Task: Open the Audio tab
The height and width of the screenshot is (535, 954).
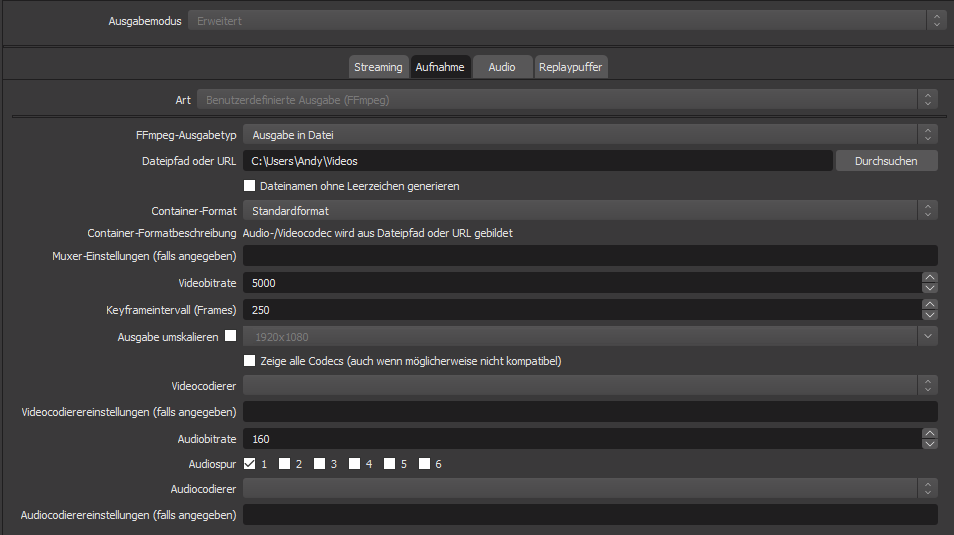Action: tap(502, 67)
